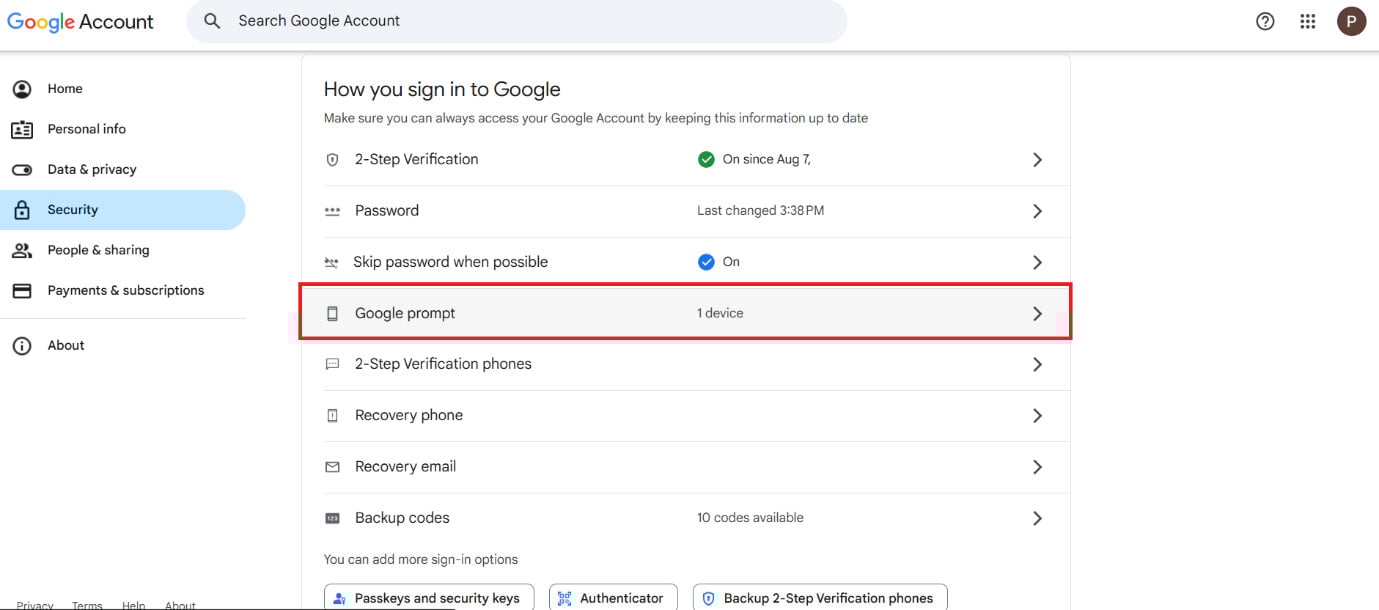Click the Passkeys person-key icon

tap(340, 598)
